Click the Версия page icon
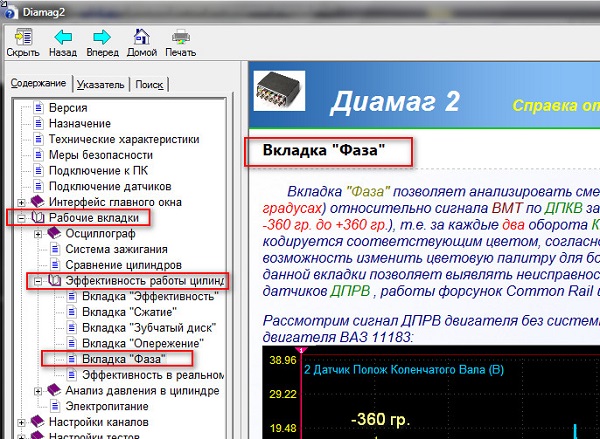The image size is (600, 439). click(x=39, y=108)
